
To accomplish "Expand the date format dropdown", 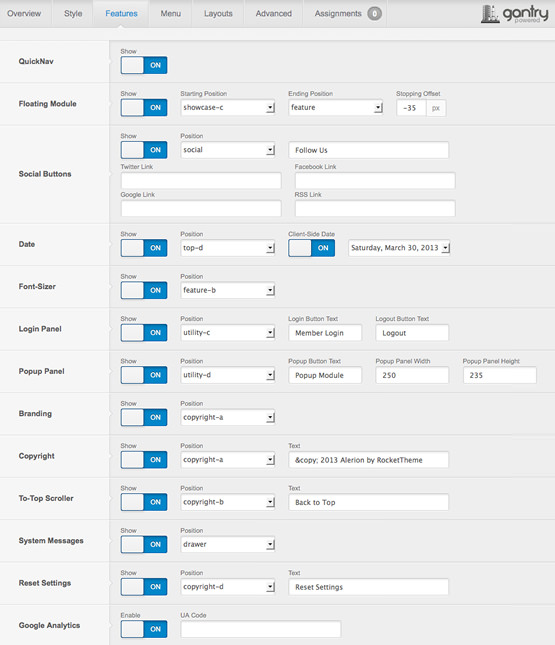I will (x=399, y=248).
